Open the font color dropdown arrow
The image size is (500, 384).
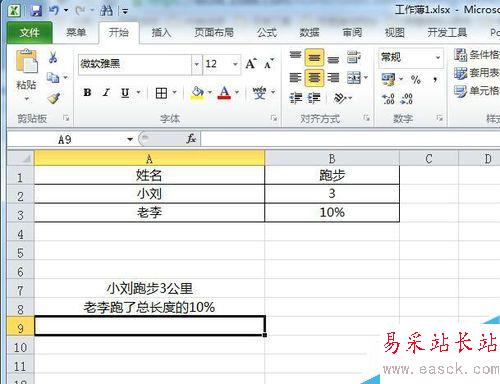237,92
